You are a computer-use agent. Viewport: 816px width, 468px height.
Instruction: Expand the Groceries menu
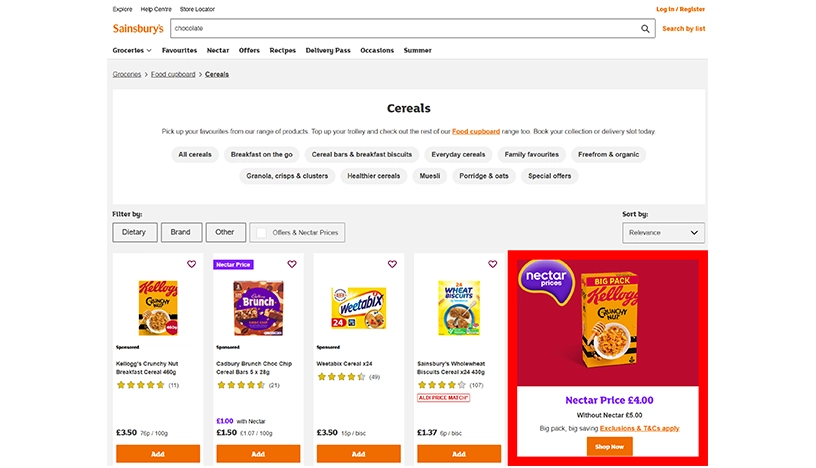[132, 50]
